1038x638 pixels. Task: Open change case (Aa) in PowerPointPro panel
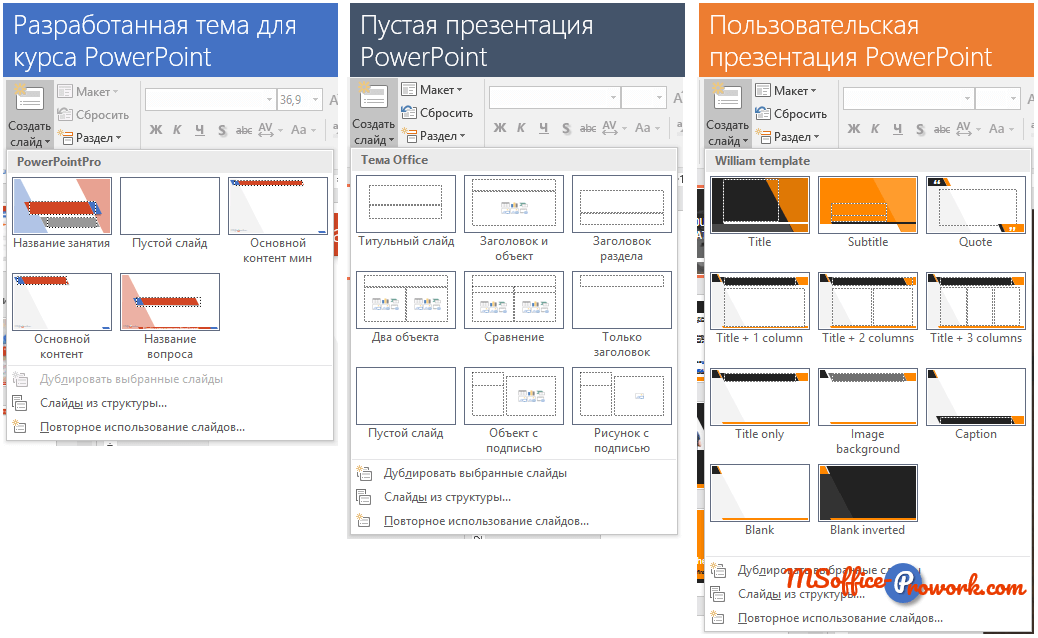(x=303, y=130)
